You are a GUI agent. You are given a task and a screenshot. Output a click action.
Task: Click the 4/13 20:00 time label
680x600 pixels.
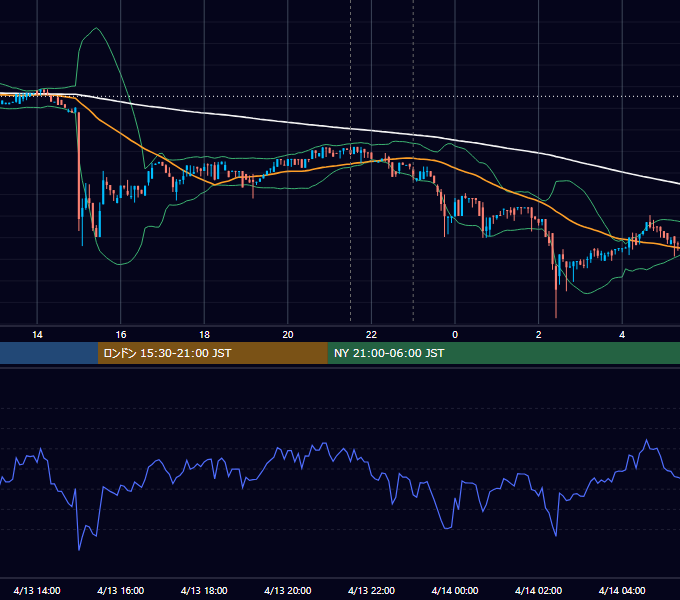(x=288, y=590)
